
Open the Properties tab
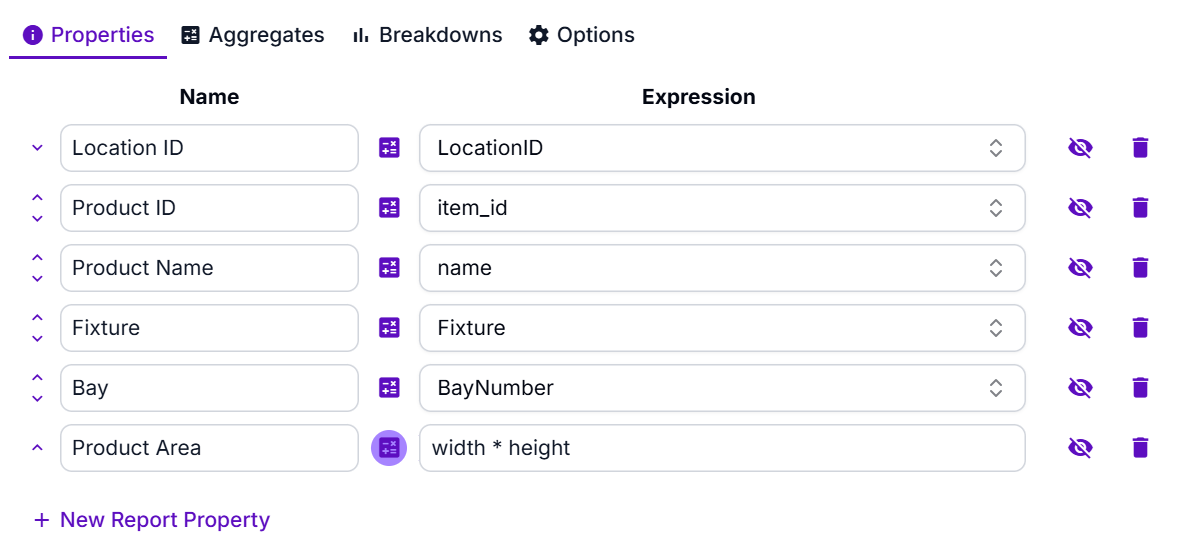pyautogui.click(x=88, y=35)
